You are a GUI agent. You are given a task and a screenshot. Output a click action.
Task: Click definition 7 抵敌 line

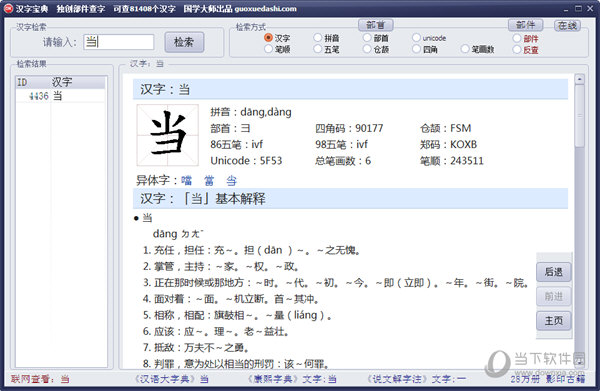196,347
